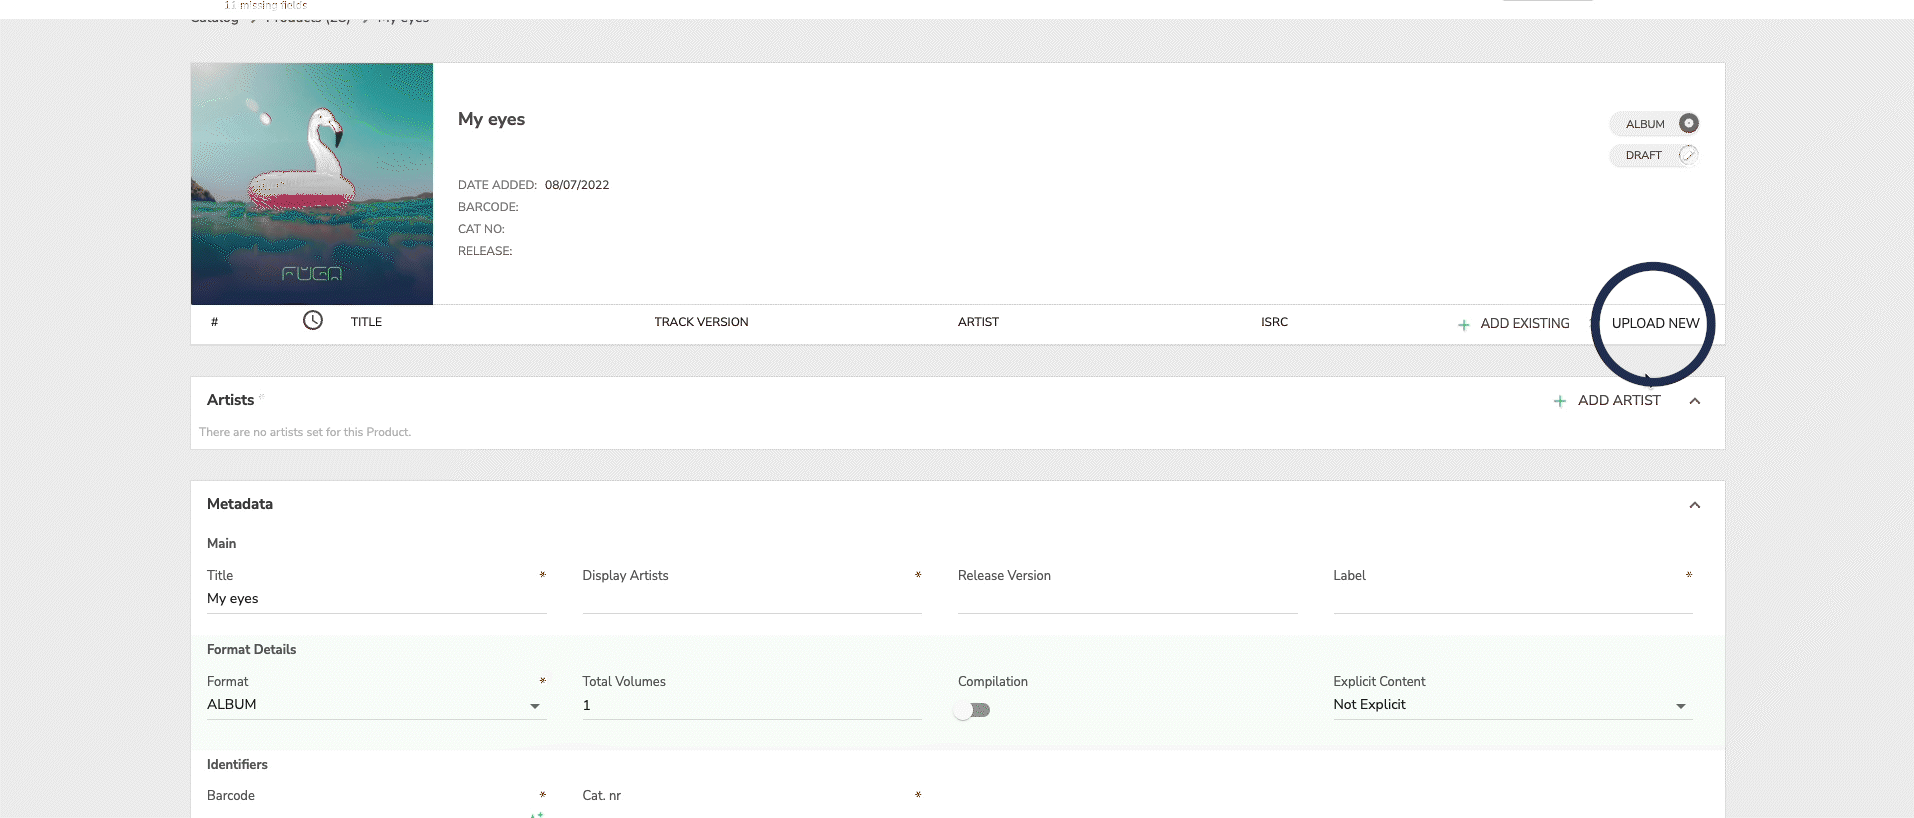Click the Barcode field label

click(x=231, y=796)
